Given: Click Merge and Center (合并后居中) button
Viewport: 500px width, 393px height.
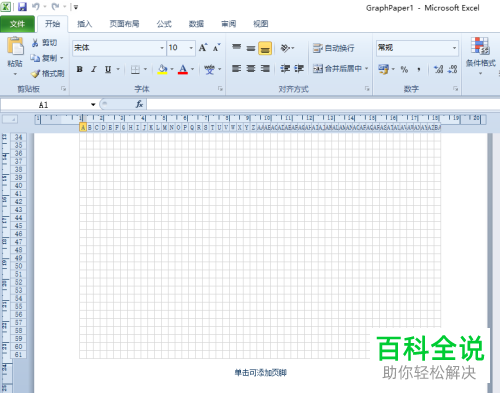Looking at the screenshot, I should [x=337, y=69].
